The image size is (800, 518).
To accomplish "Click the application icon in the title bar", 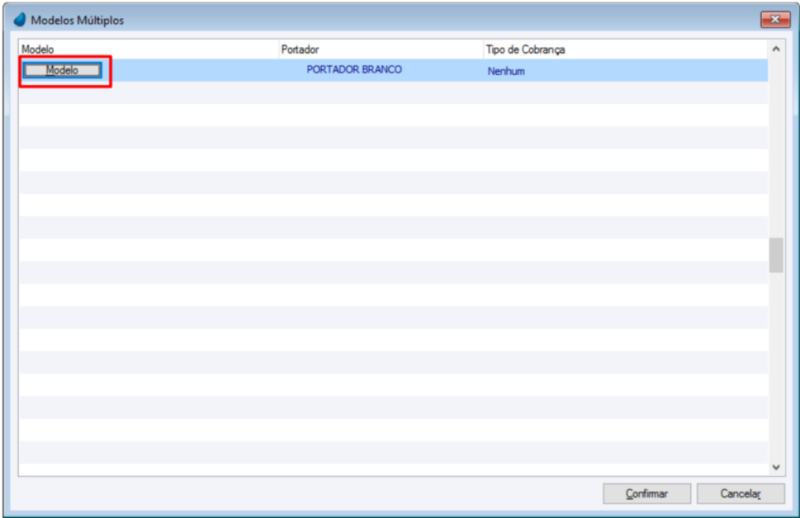I will click(19, 20).
